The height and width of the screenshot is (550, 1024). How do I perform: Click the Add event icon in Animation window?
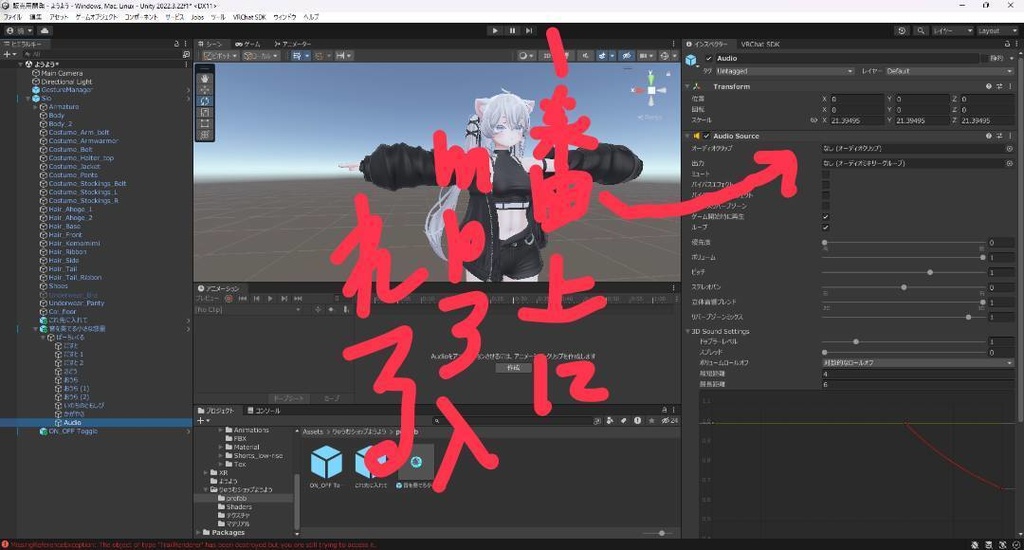(345, 310)
